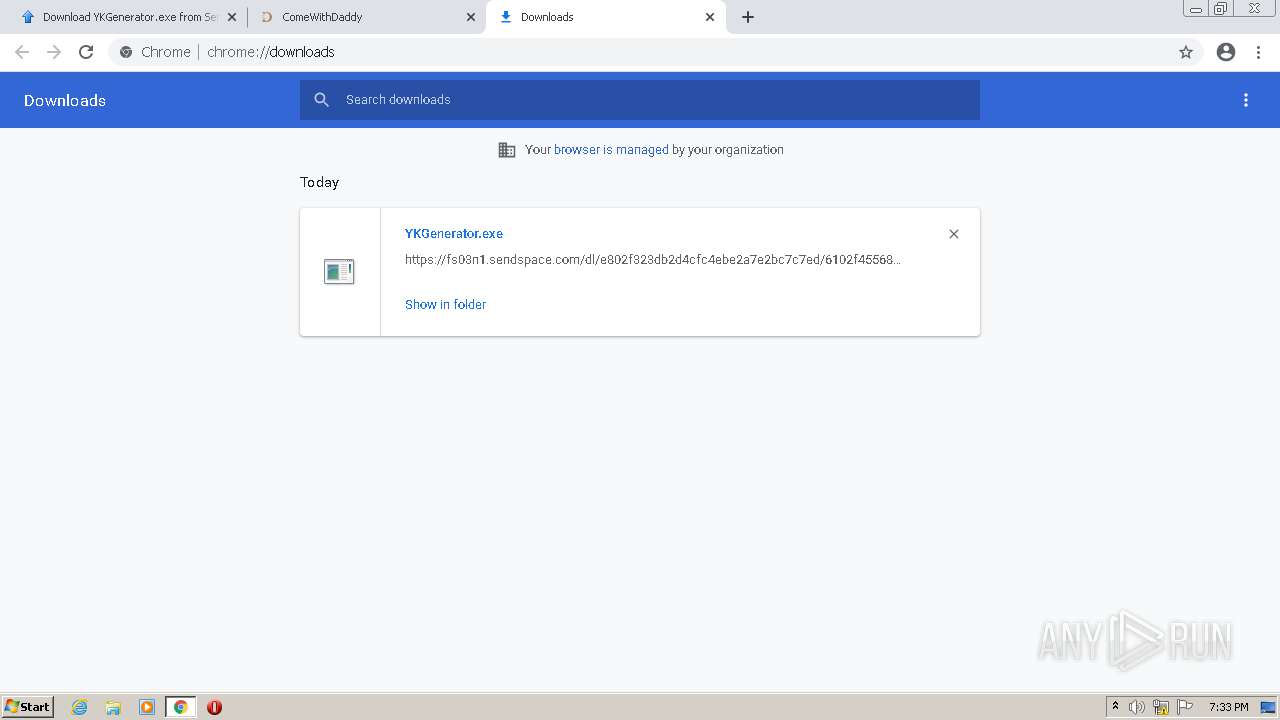Show hidden system tray icons
The height and width of the screenshot is (720, 1280).
(x=1116, y=707)
